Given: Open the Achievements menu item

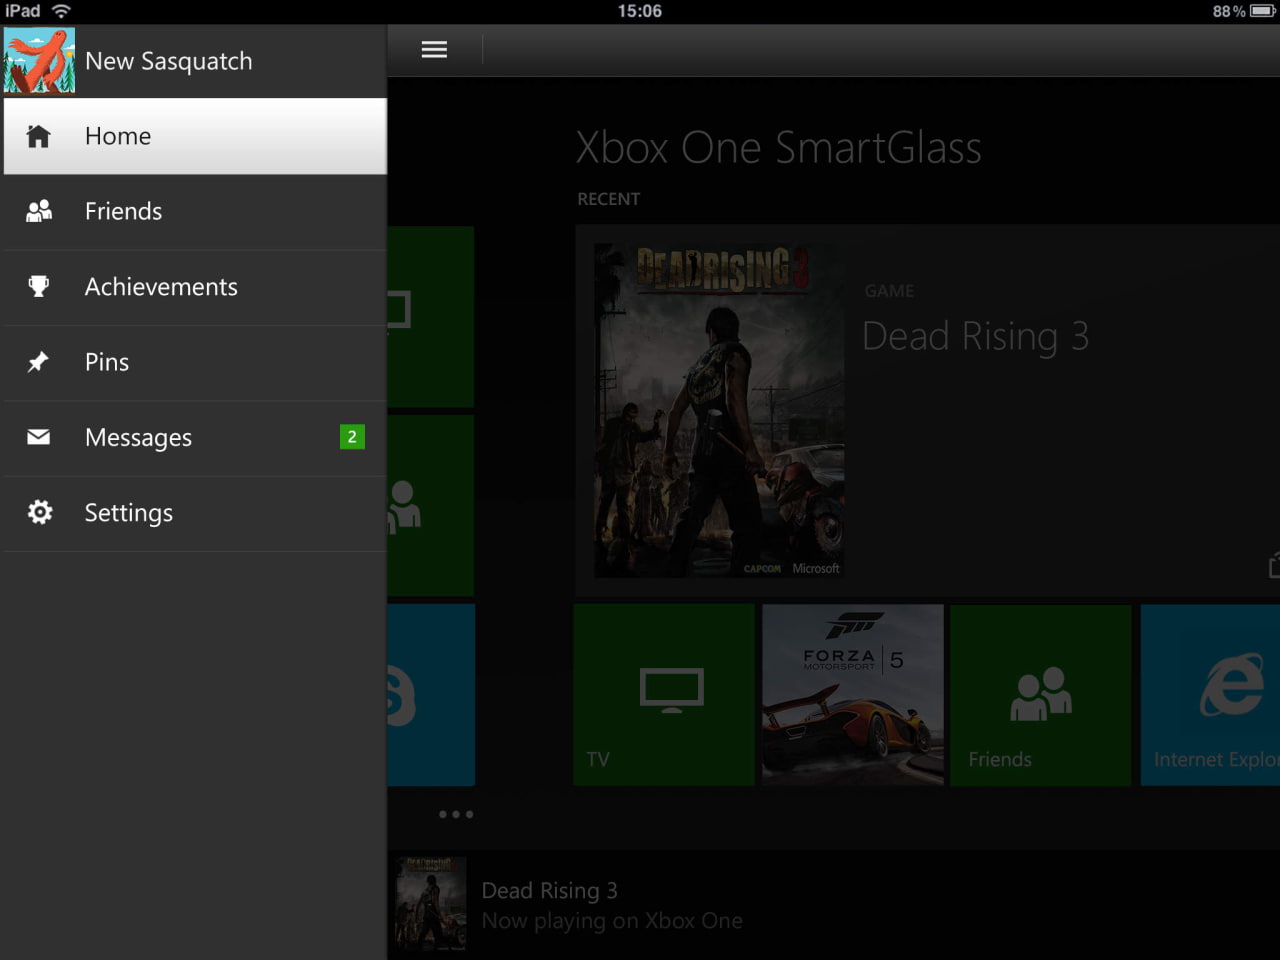Looking at the screenshot, I should pos(161,287).
